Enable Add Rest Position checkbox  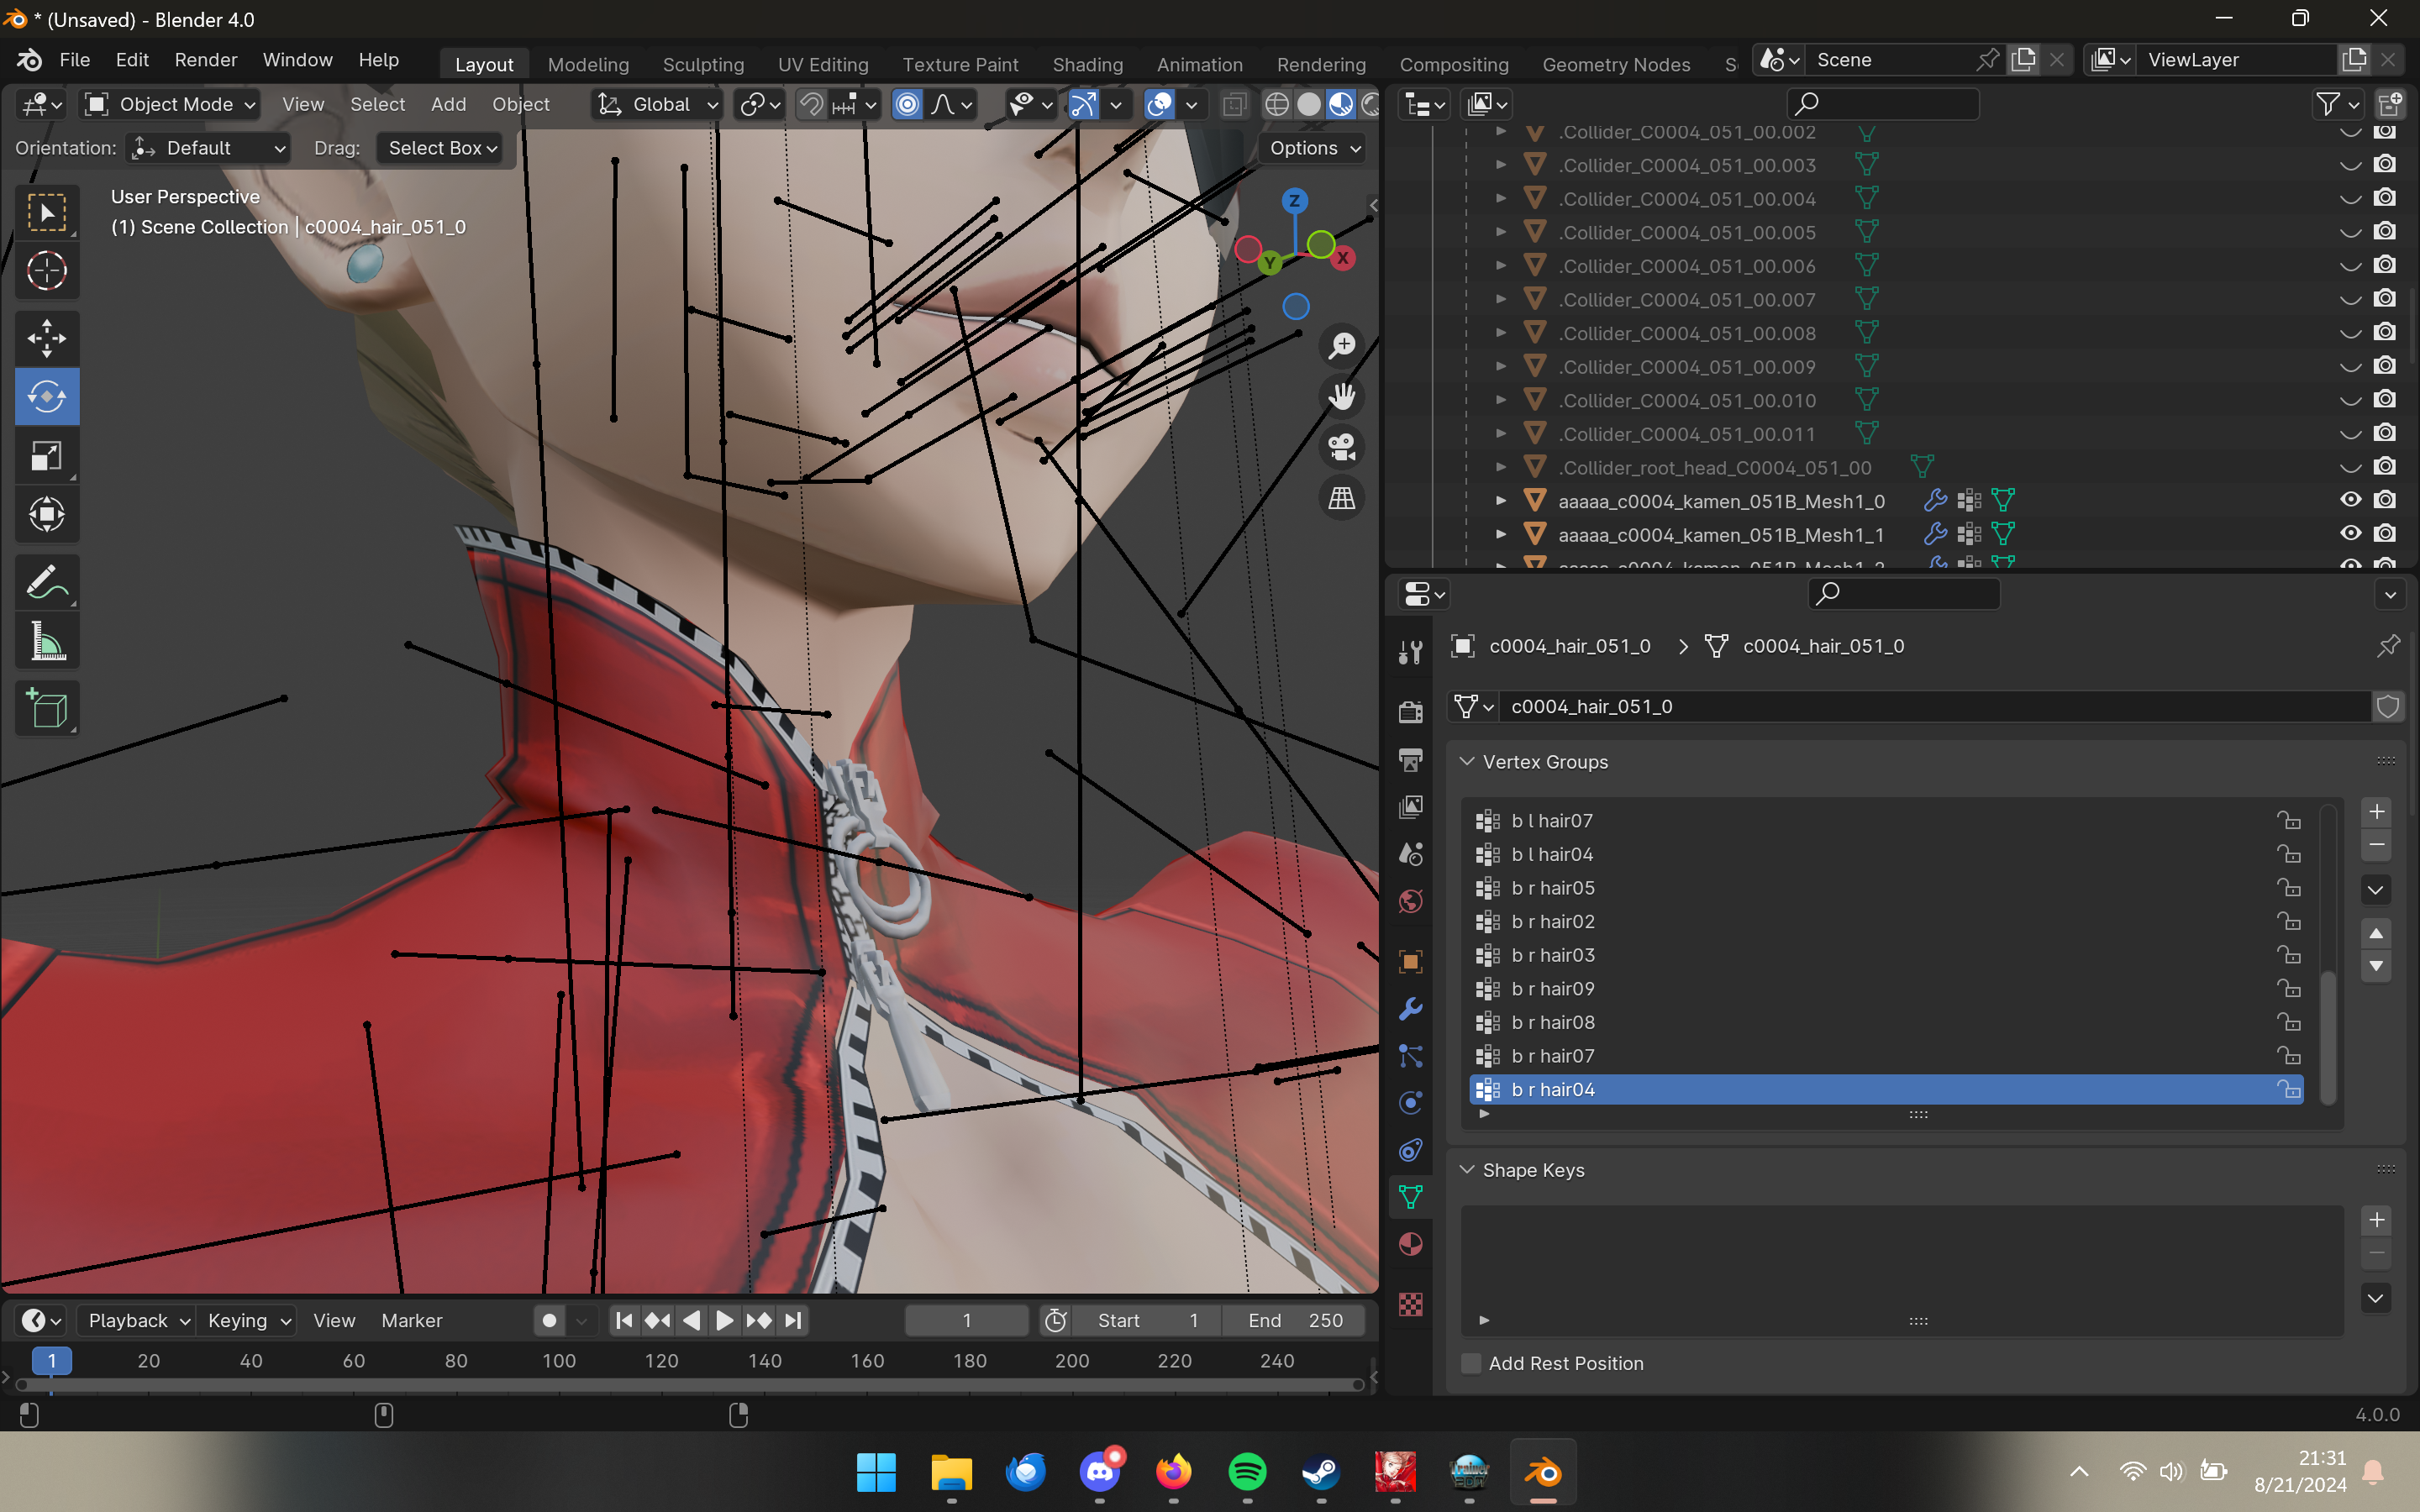click(x=1471, y=1363)
